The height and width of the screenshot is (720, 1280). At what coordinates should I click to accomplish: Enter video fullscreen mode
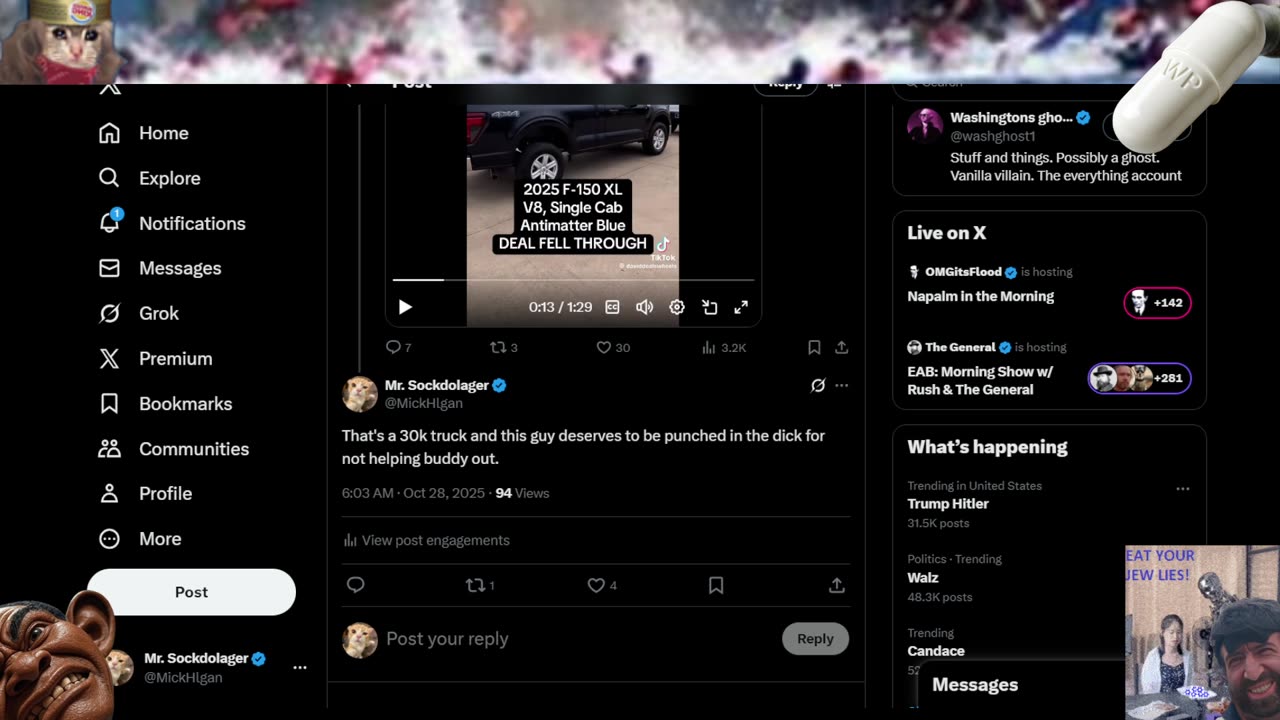pos(741,307)
